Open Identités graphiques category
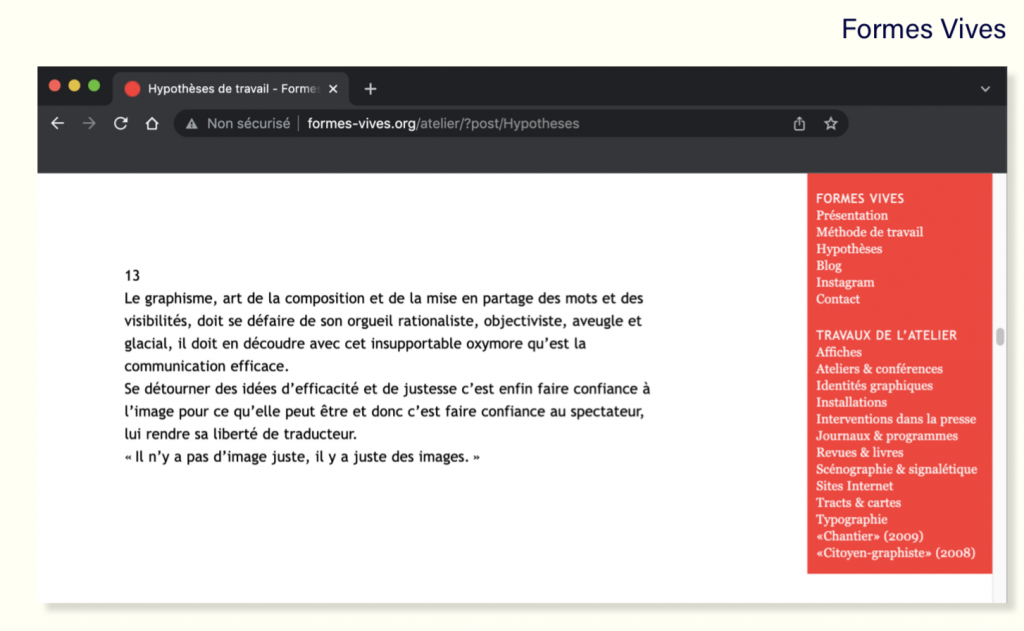The height and width of the screenshot is (631, 1024). [874, 385]
